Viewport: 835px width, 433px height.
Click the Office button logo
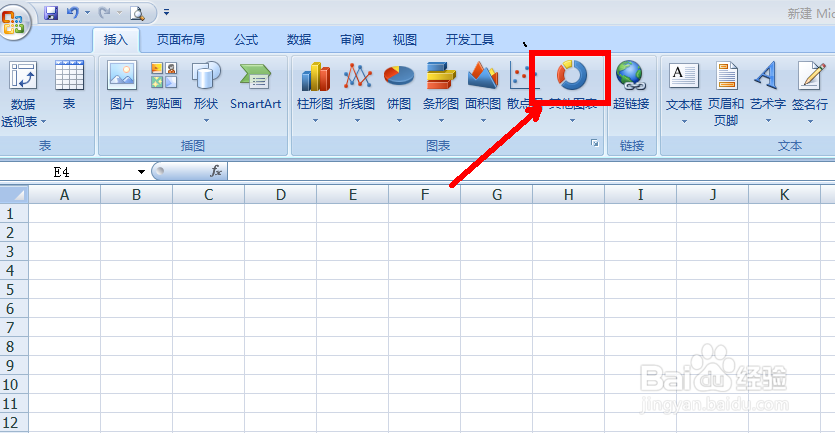coord(13,21)
